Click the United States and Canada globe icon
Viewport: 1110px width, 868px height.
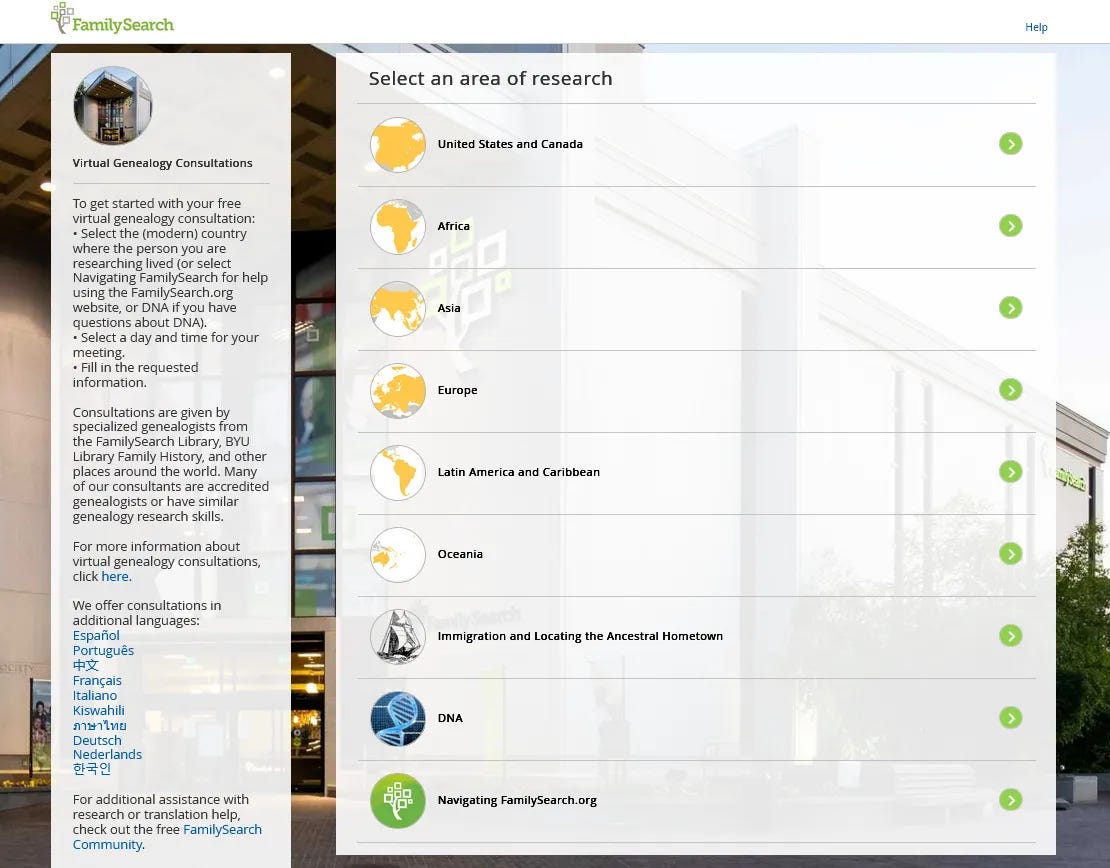tap(398, 144)
